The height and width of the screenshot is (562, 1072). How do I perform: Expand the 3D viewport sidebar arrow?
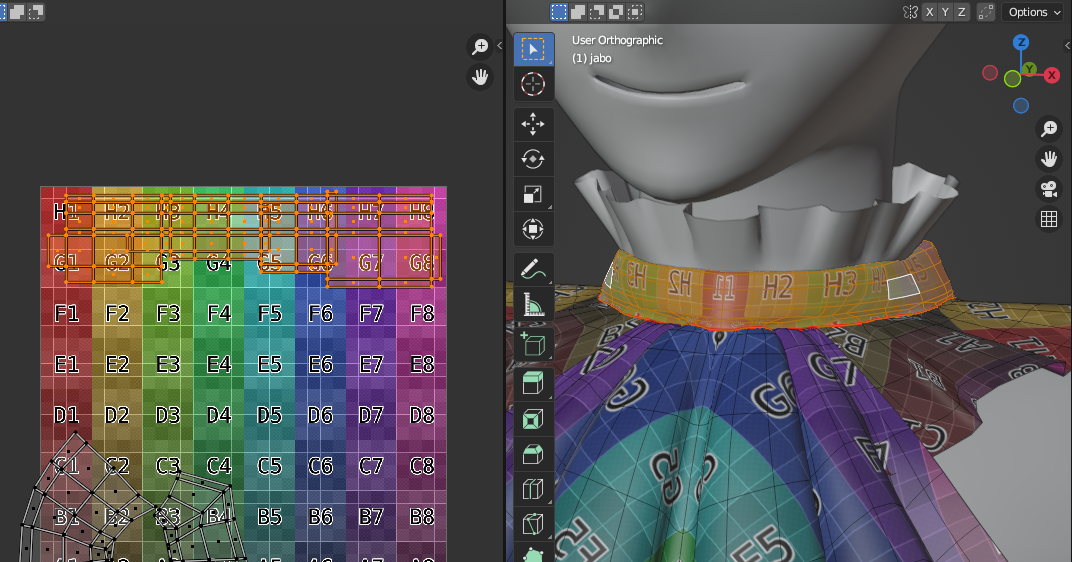tap(1067, 46)
